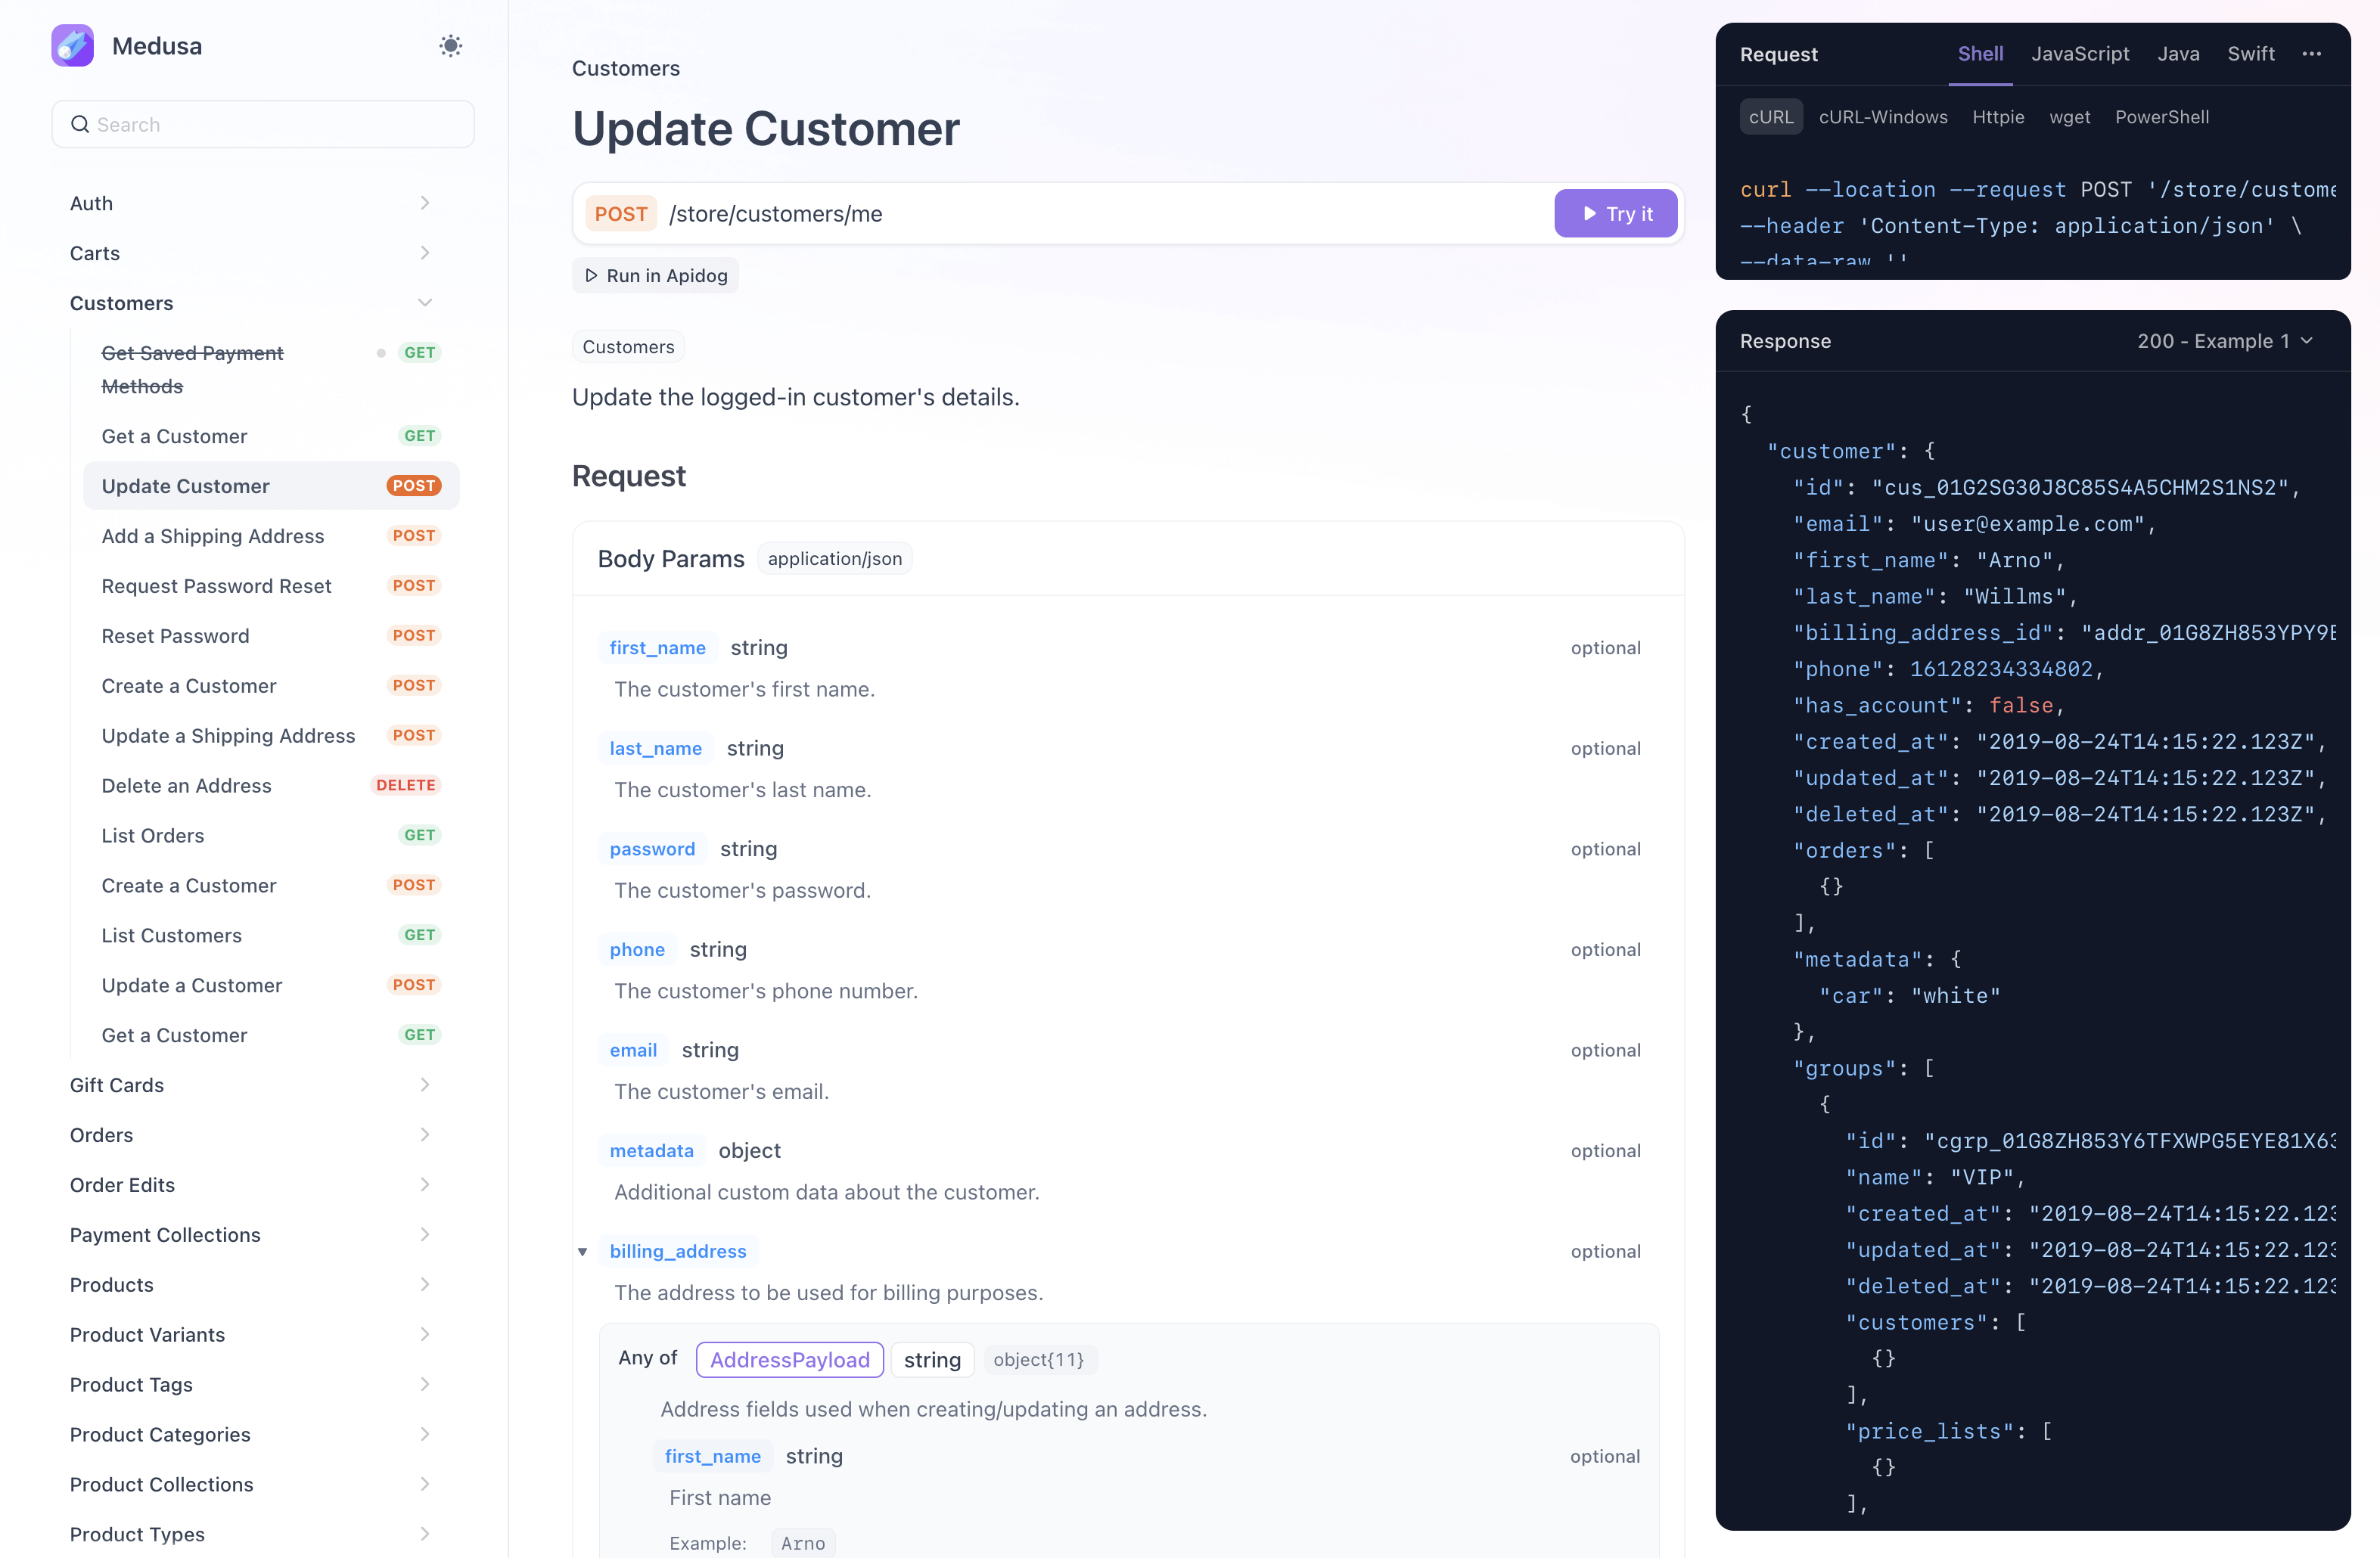Switch to the Shell request tab
The image size is (2380, 1558).
point(1980,54)
